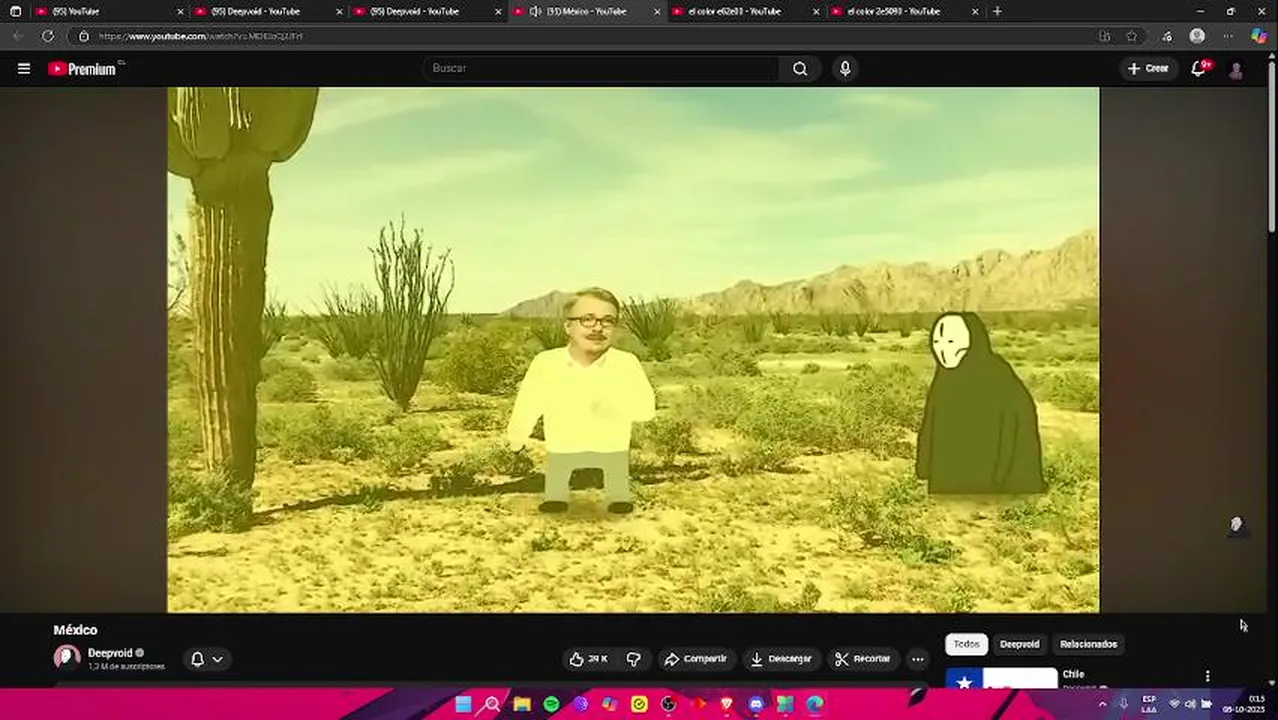Screen dimensions: 1278x720
Task: Switch to 'el color 2e5090' tab
Action: point(905,12)
